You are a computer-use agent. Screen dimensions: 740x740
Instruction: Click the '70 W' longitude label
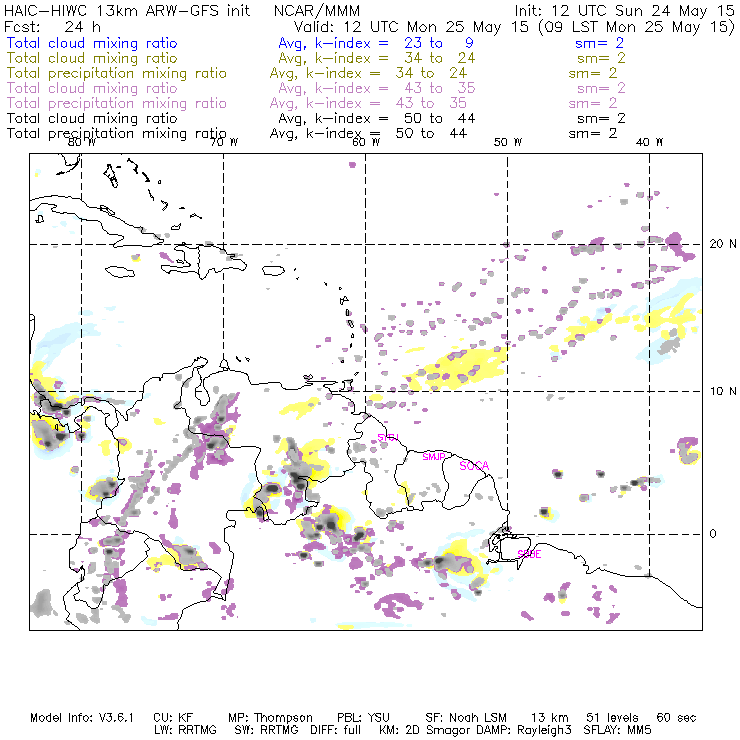pos(224,142)
